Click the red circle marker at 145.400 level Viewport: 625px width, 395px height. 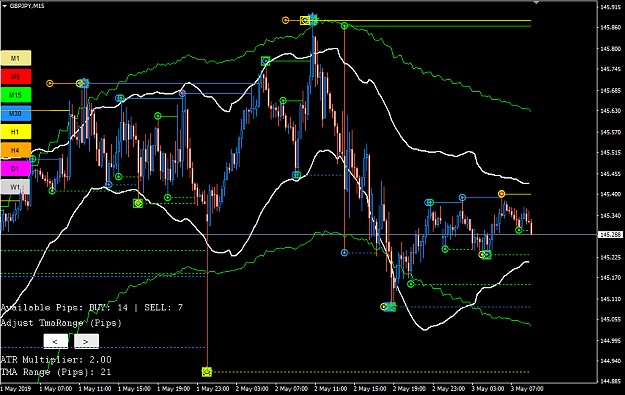[501, 194]
